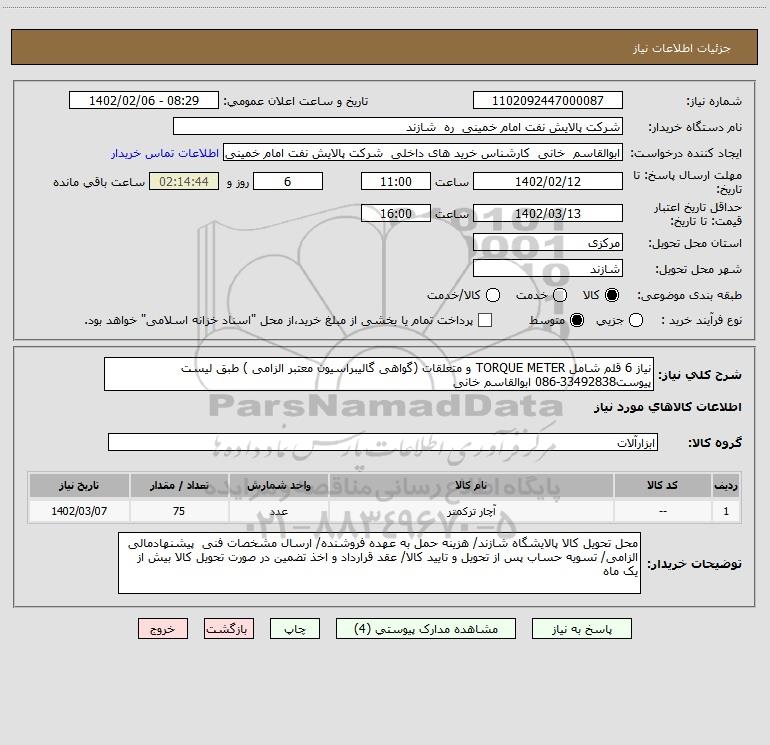Click the response deadline date 1402/02/12
770x745 pixels.
(x=548, y=181)
